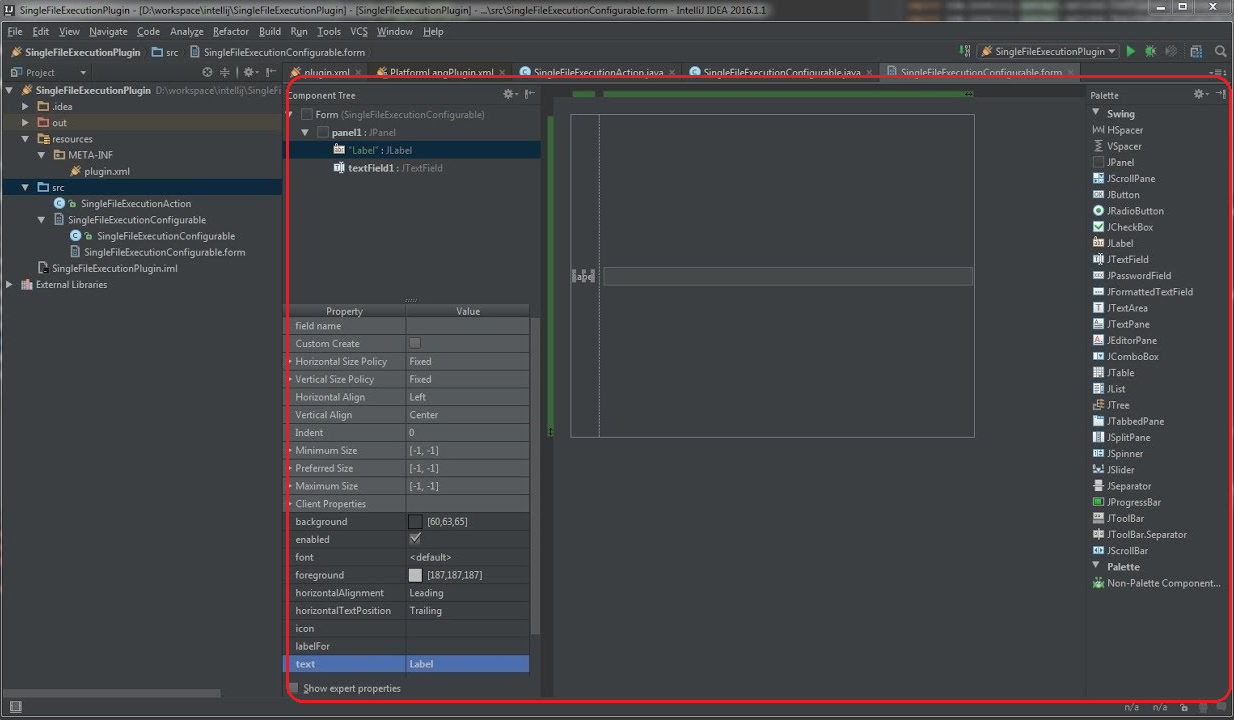The image size is (1234, 720).
Task: Click the JButton icon in Palette
Action: pyautogui.click(x=1099, y=195)
